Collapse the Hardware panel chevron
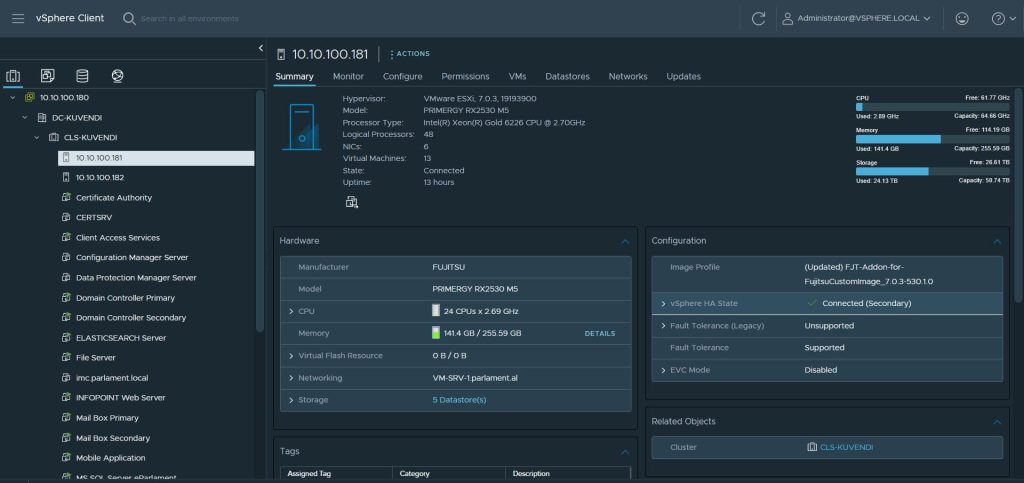 pyautogui.click(x=625, y=241)
